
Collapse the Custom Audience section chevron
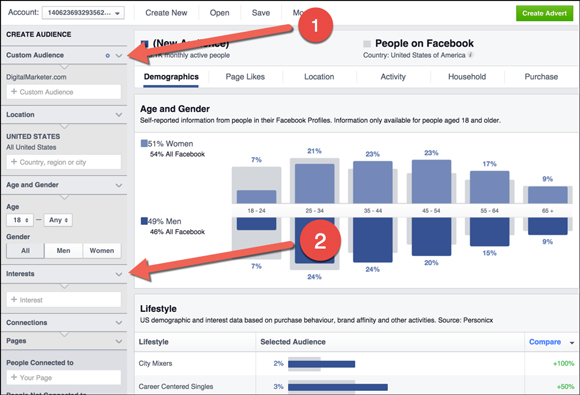coord(119,55)
